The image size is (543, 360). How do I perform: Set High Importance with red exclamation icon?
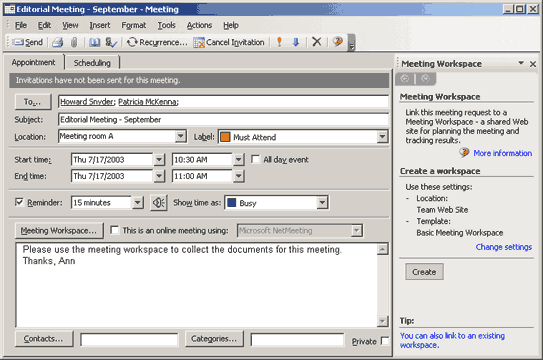[279, 42]
